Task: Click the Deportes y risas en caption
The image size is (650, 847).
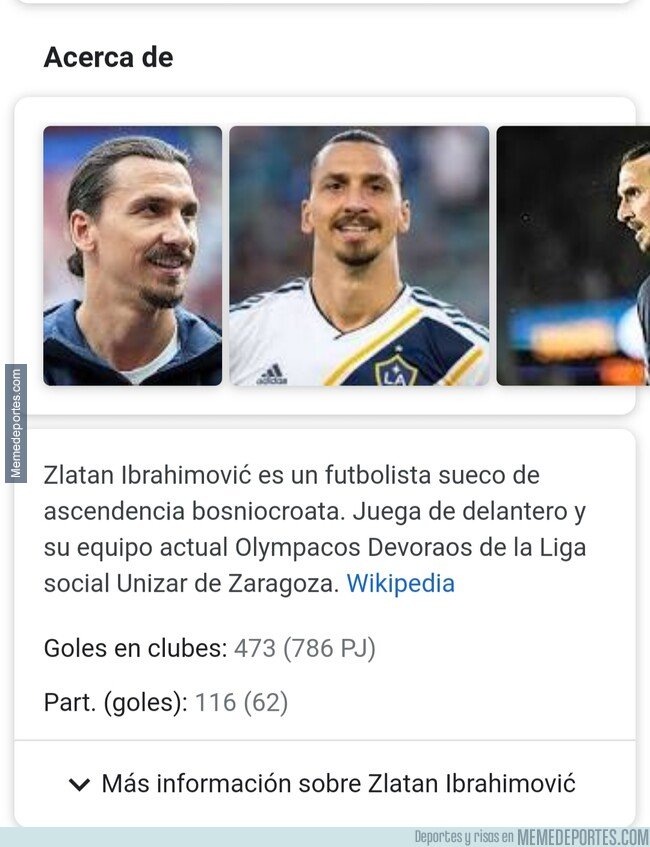Action: [464, 837]
